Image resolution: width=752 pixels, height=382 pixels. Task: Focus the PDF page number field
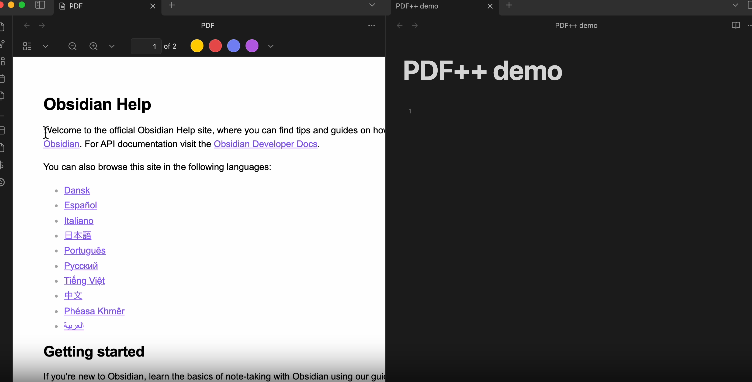click(146, 46)
